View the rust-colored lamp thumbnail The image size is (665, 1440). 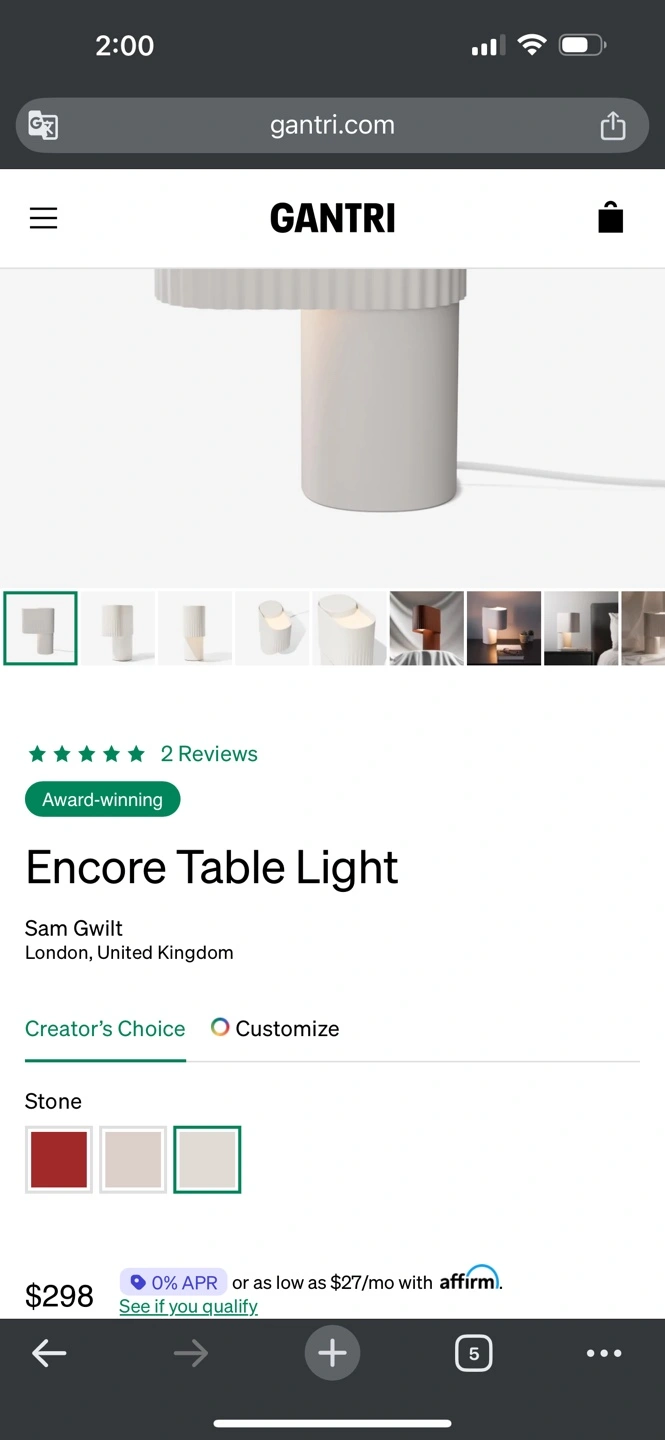point(427,628)
